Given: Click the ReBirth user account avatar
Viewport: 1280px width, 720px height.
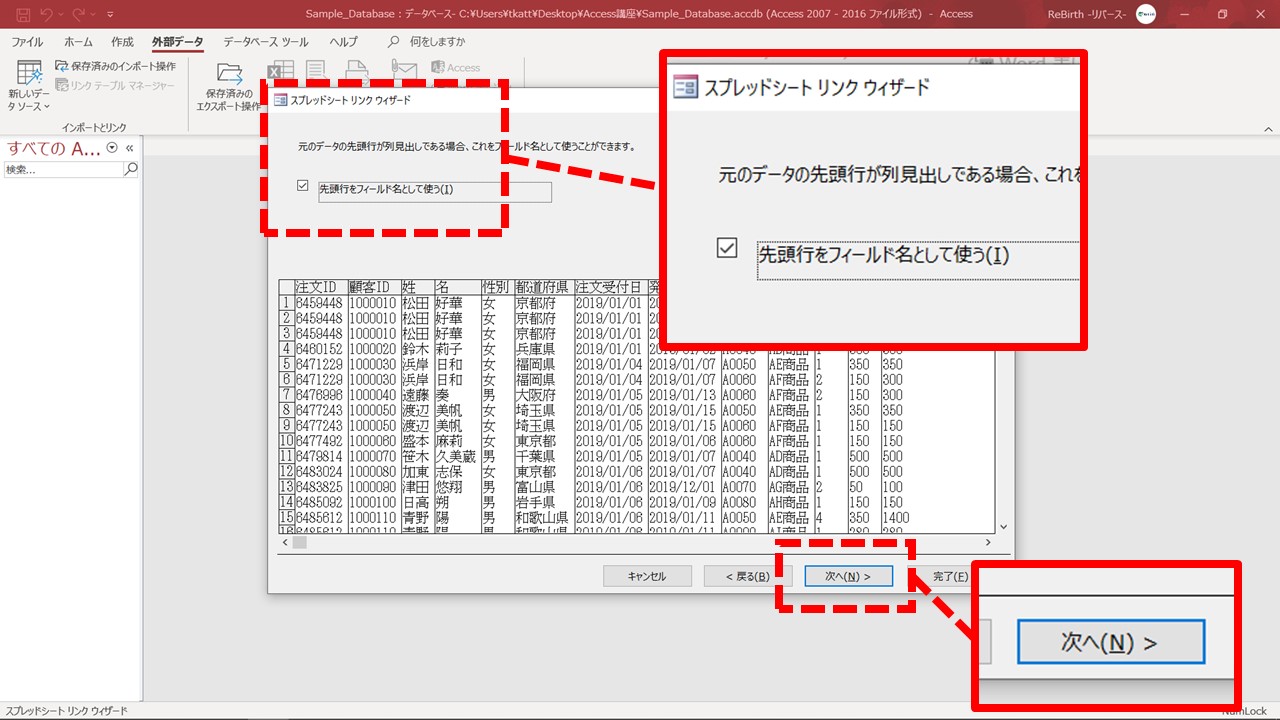Looking at the screenshot, I should pos(1146,14).
